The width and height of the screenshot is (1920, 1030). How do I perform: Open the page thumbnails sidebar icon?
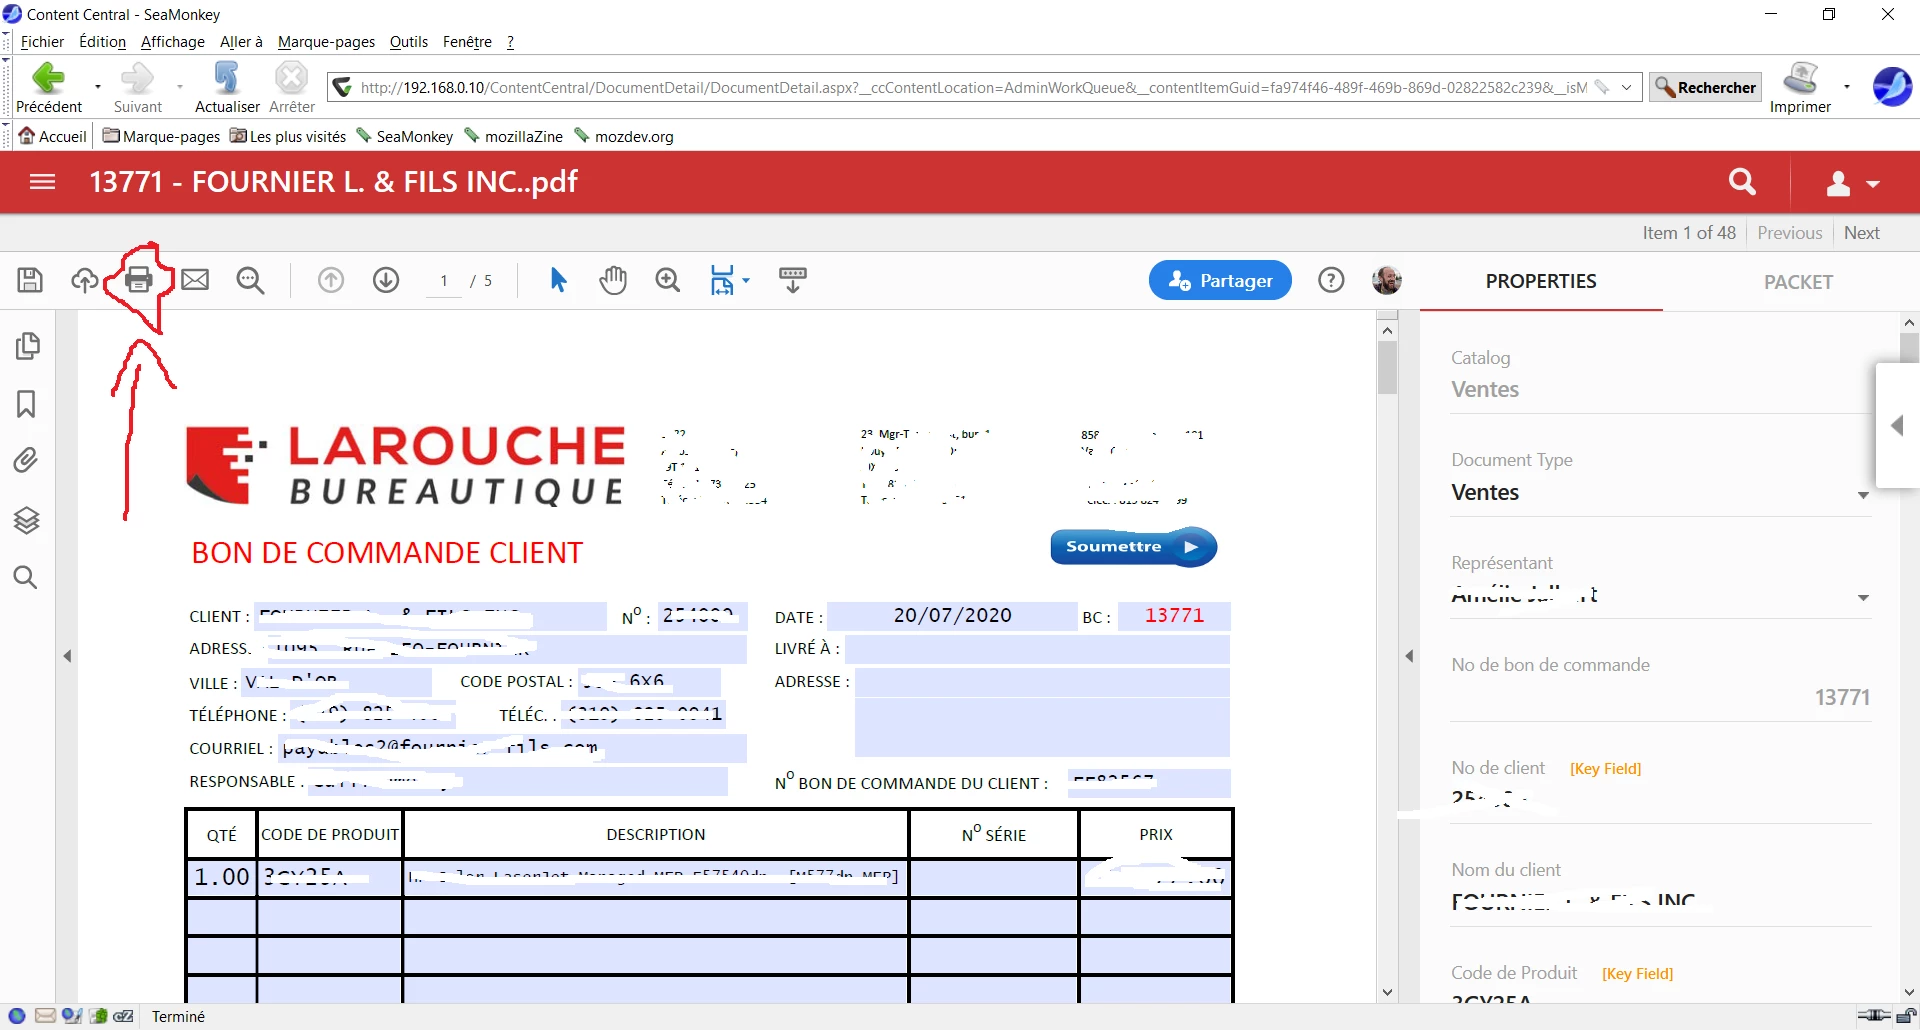pyautogui.click(x=27, y=346)
